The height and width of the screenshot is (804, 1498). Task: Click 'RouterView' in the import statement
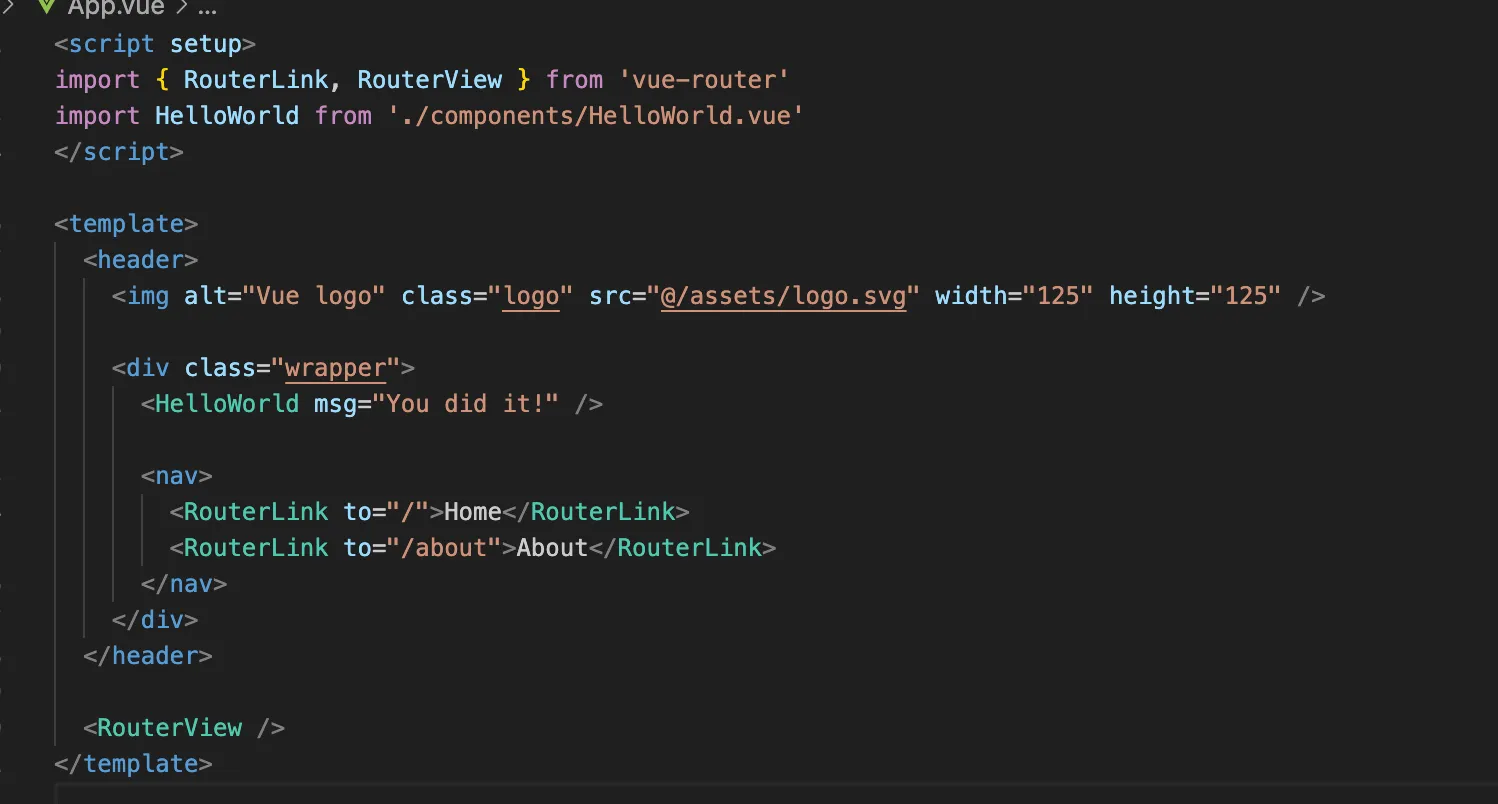[430, 80]
